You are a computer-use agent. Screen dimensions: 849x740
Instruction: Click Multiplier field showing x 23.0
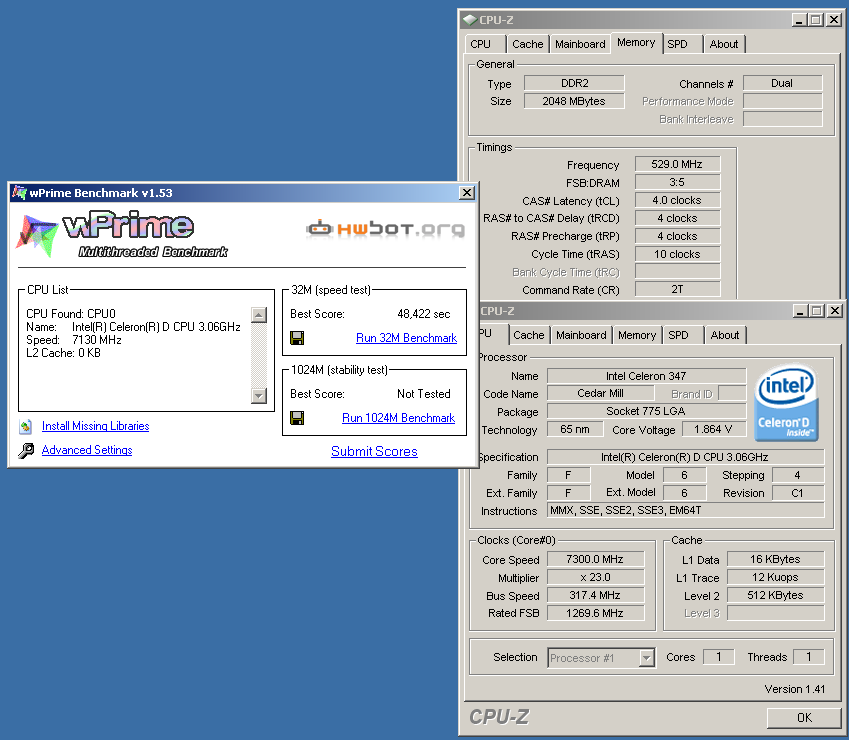coord(595,577)
